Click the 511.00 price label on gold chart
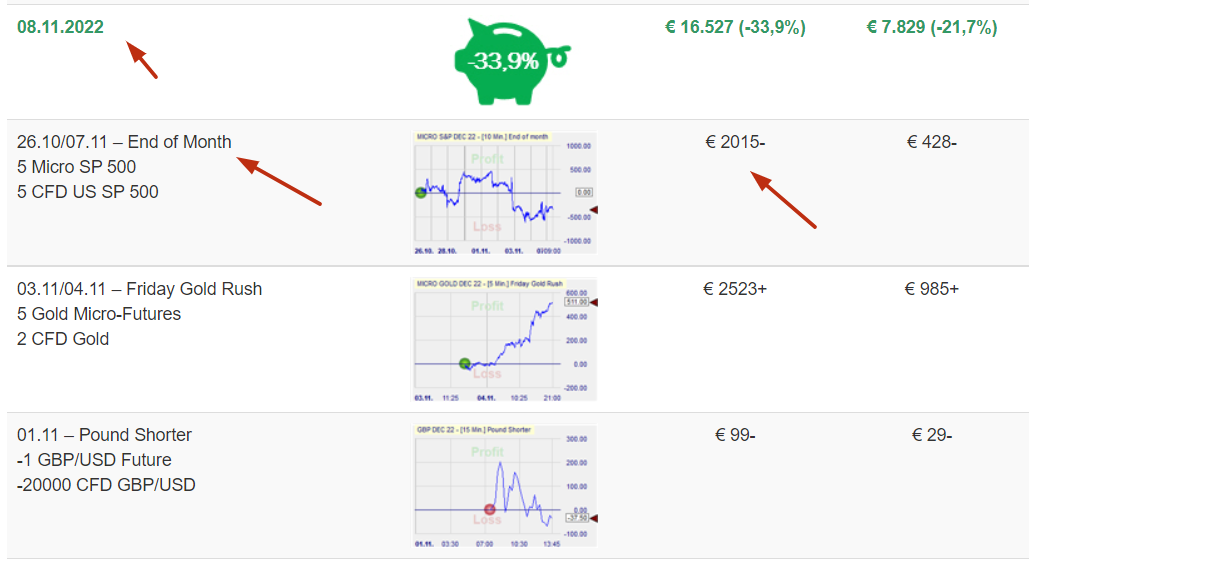 577,301
